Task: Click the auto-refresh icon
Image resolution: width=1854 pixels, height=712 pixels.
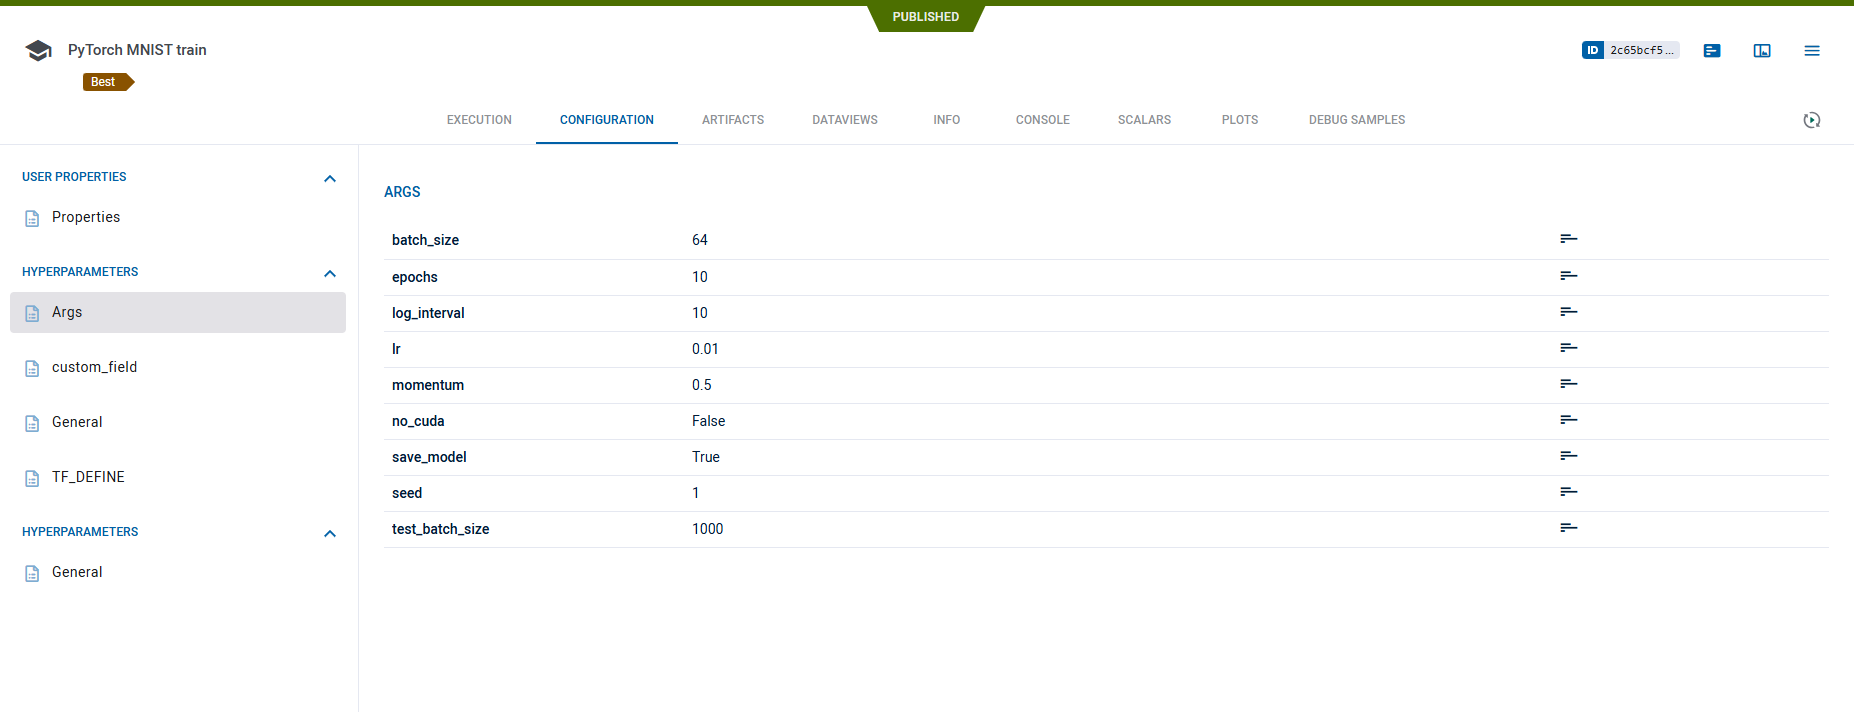Action: pos(1811,120)
